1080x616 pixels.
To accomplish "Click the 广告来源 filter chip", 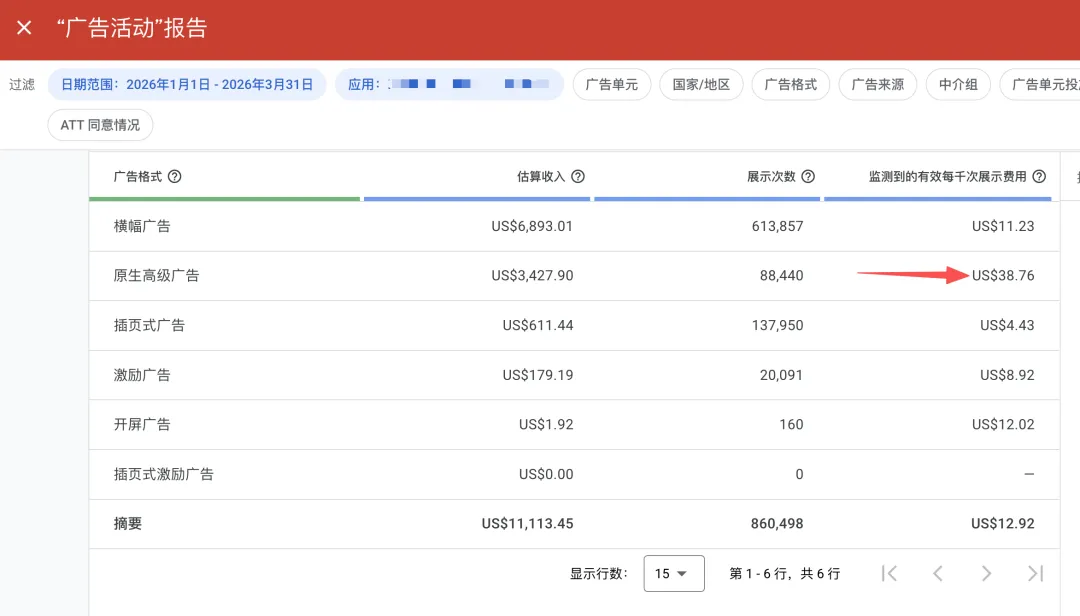I will tap(877, 85).
